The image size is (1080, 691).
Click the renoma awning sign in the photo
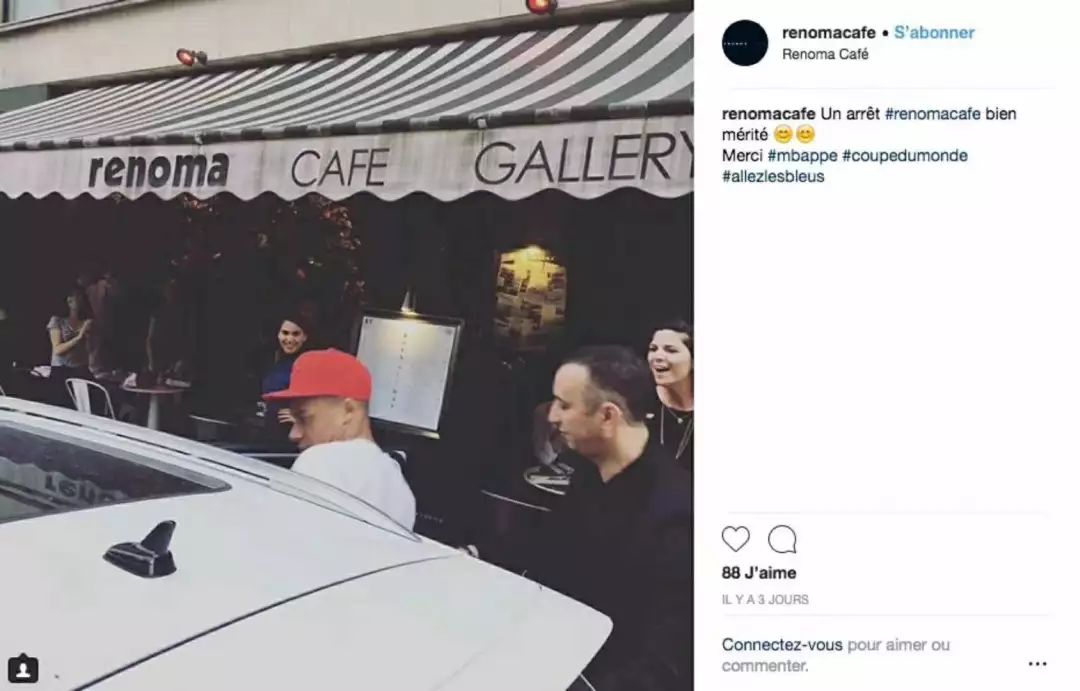coord(158,169)
